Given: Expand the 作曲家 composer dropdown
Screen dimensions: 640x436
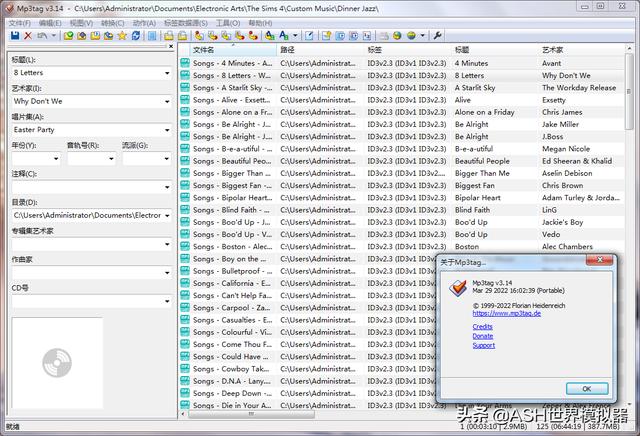Looking at the screenshot, I should [167, 273].
